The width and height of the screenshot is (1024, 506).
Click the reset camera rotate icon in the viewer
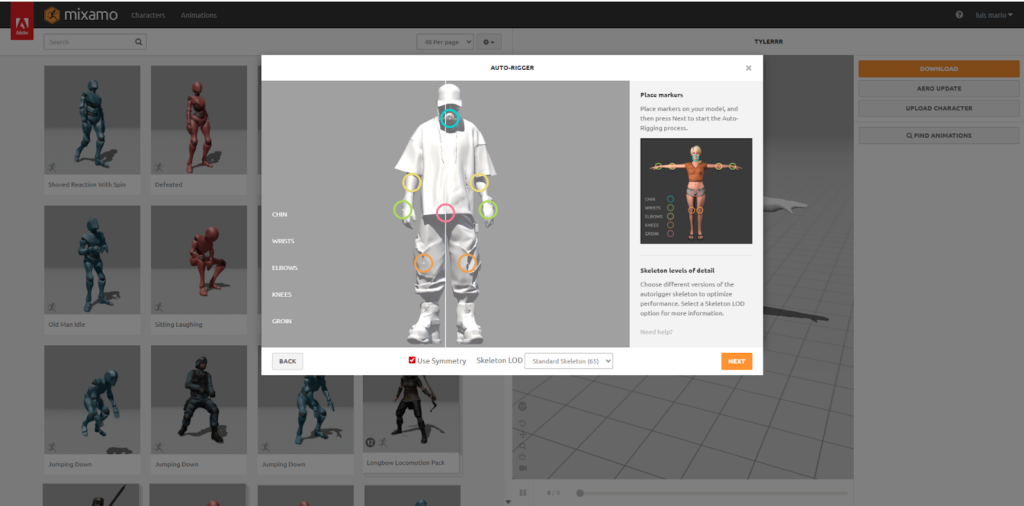pos(522,423)
